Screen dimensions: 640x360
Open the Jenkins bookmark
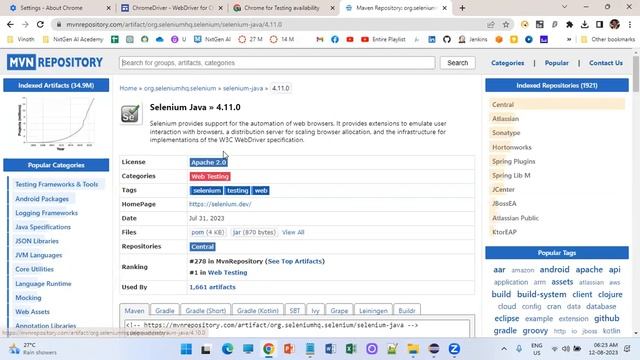pyautogui.click(x=473, y=40)
